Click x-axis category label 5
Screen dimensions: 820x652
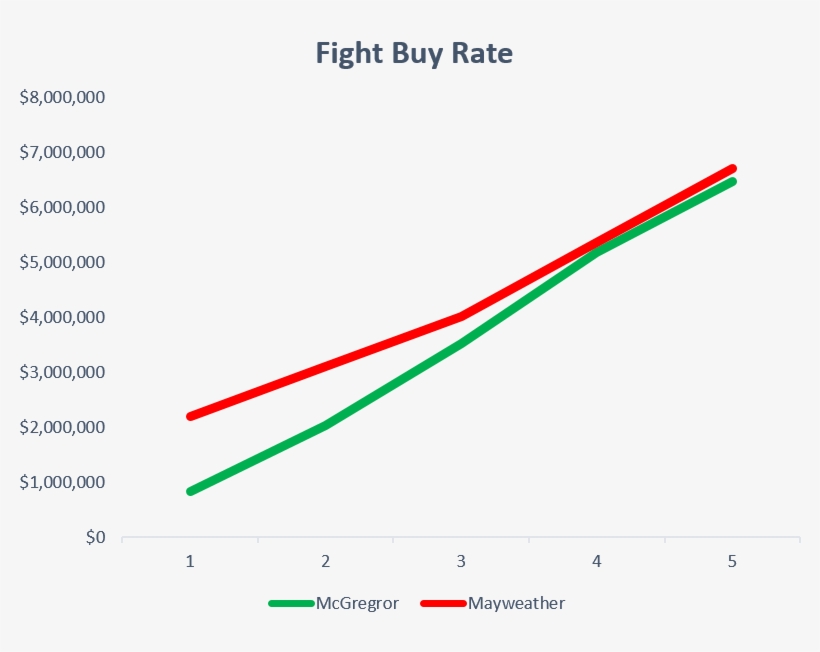click(732, 562)
